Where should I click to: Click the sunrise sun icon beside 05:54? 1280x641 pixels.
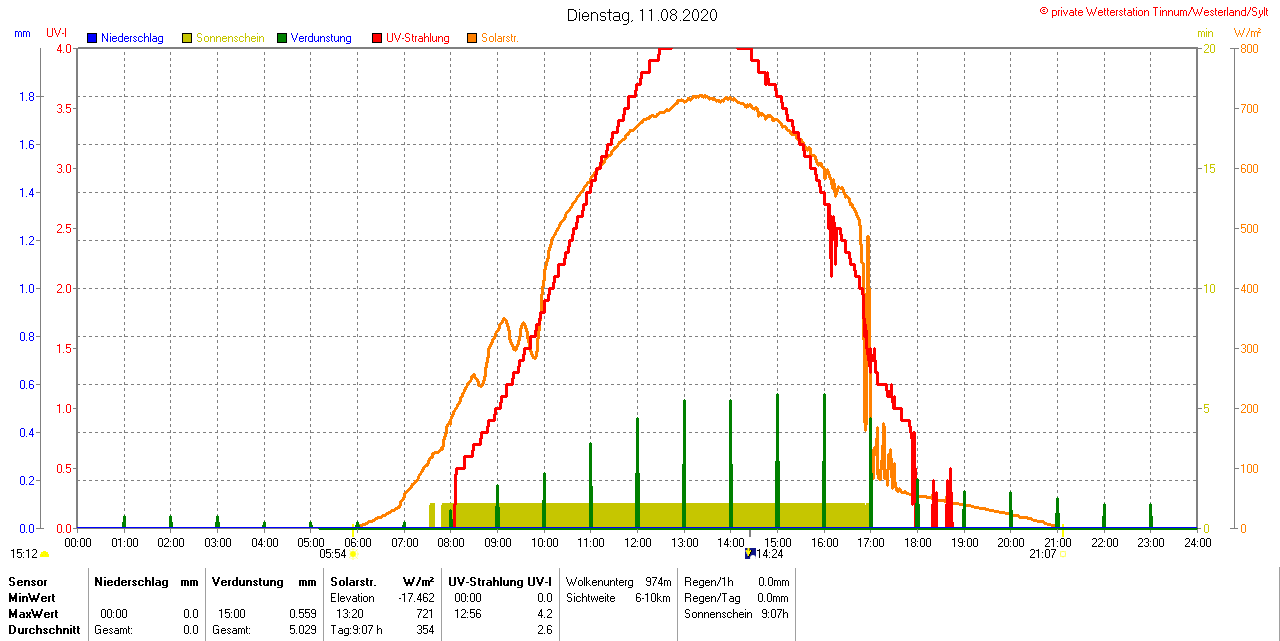353,554
